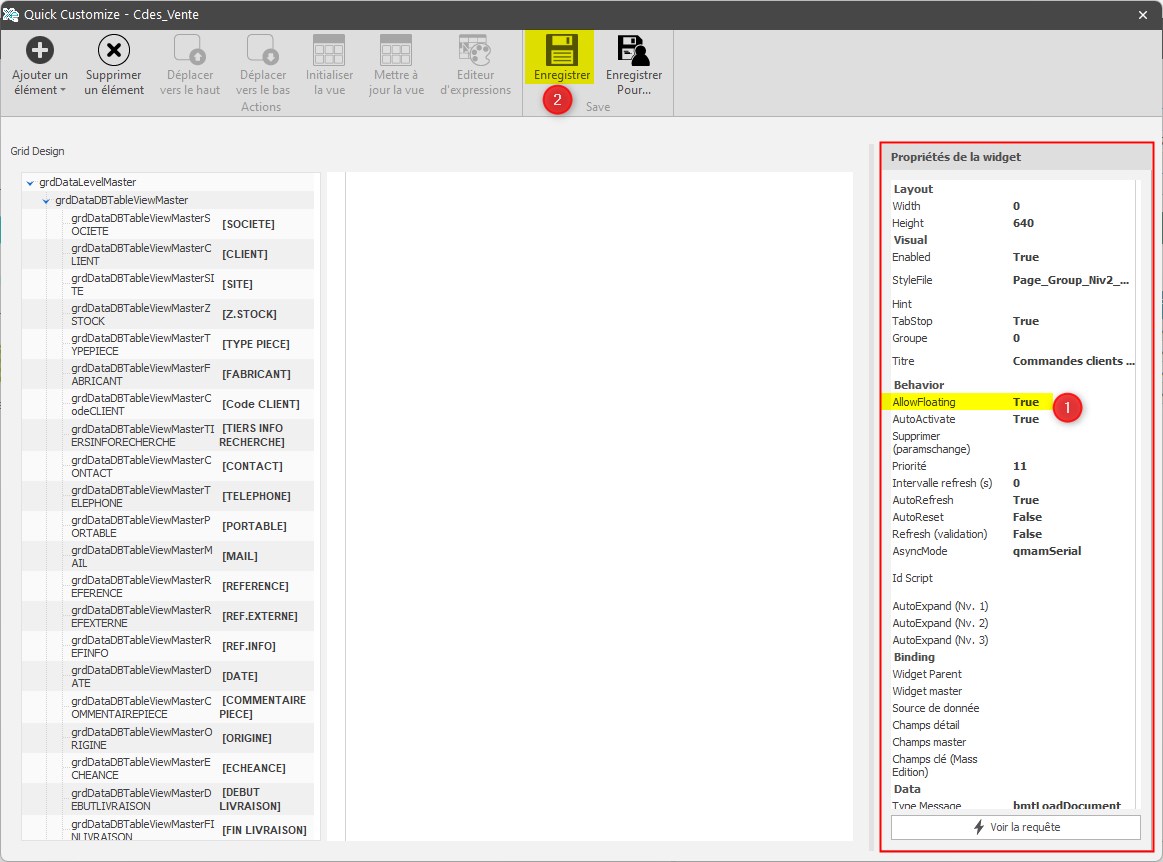This screenshot has width=1163, height=862.
Task: Toggle the AllowFloating True value
Action: click(1026, 402)
